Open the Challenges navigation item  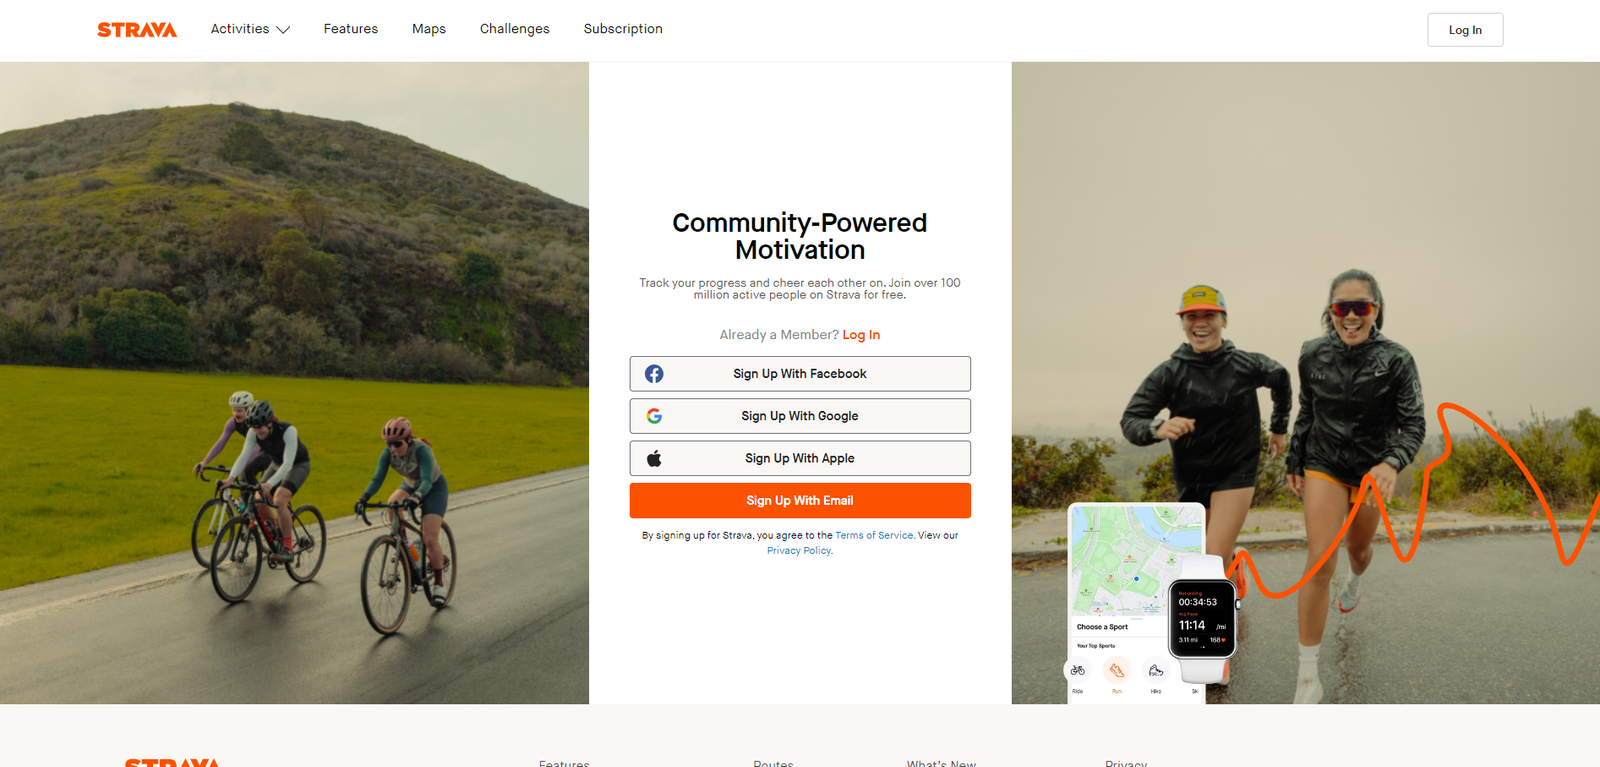[x=515, y=29]
